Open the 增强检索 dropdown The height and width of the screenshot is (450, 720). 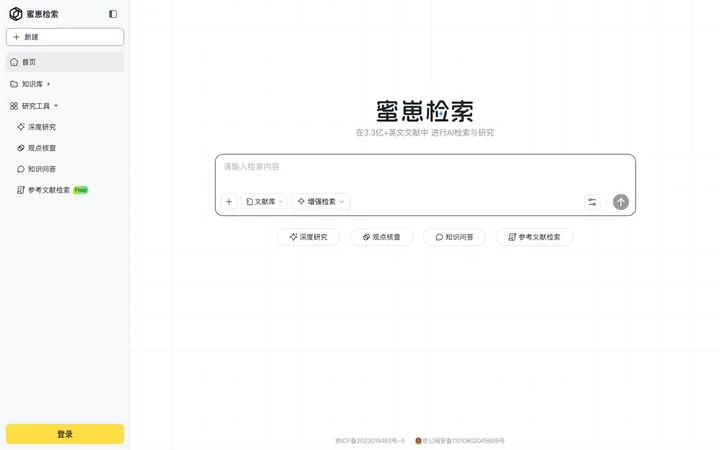[x=321, y=202]
